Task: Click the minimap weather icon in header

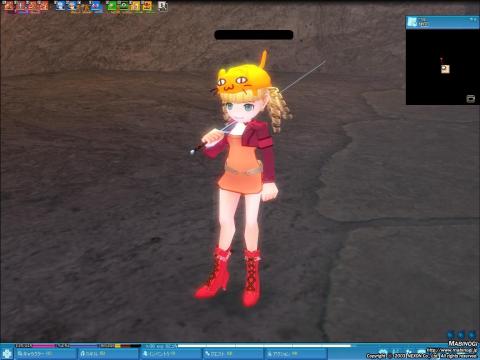Action: [412, 22]
